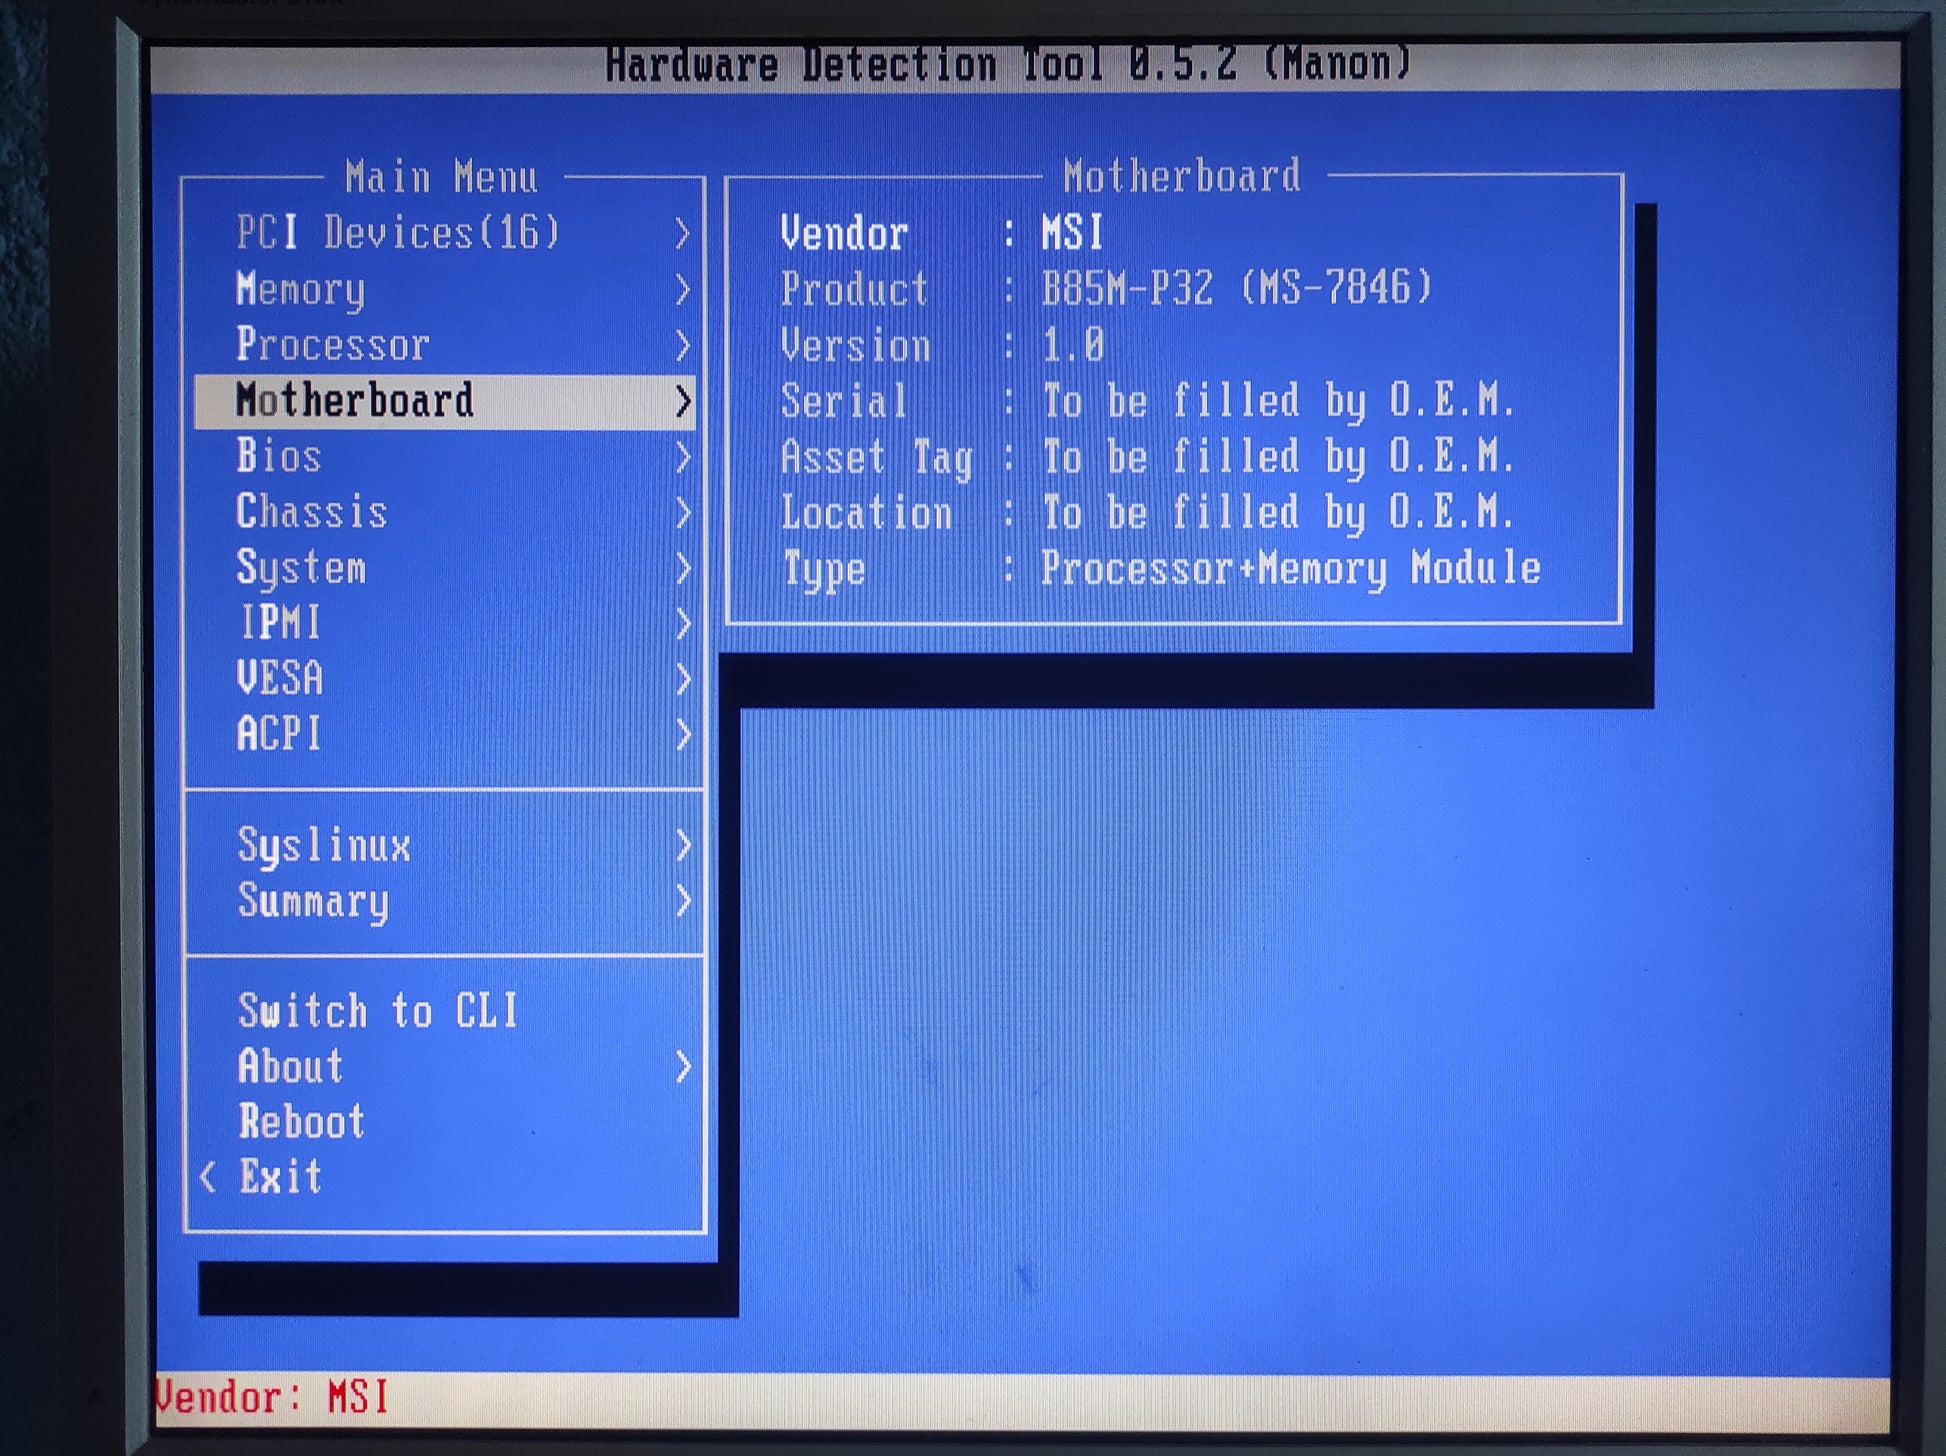
Task: Select IPMI from the main menu
Action: point(280,623)
